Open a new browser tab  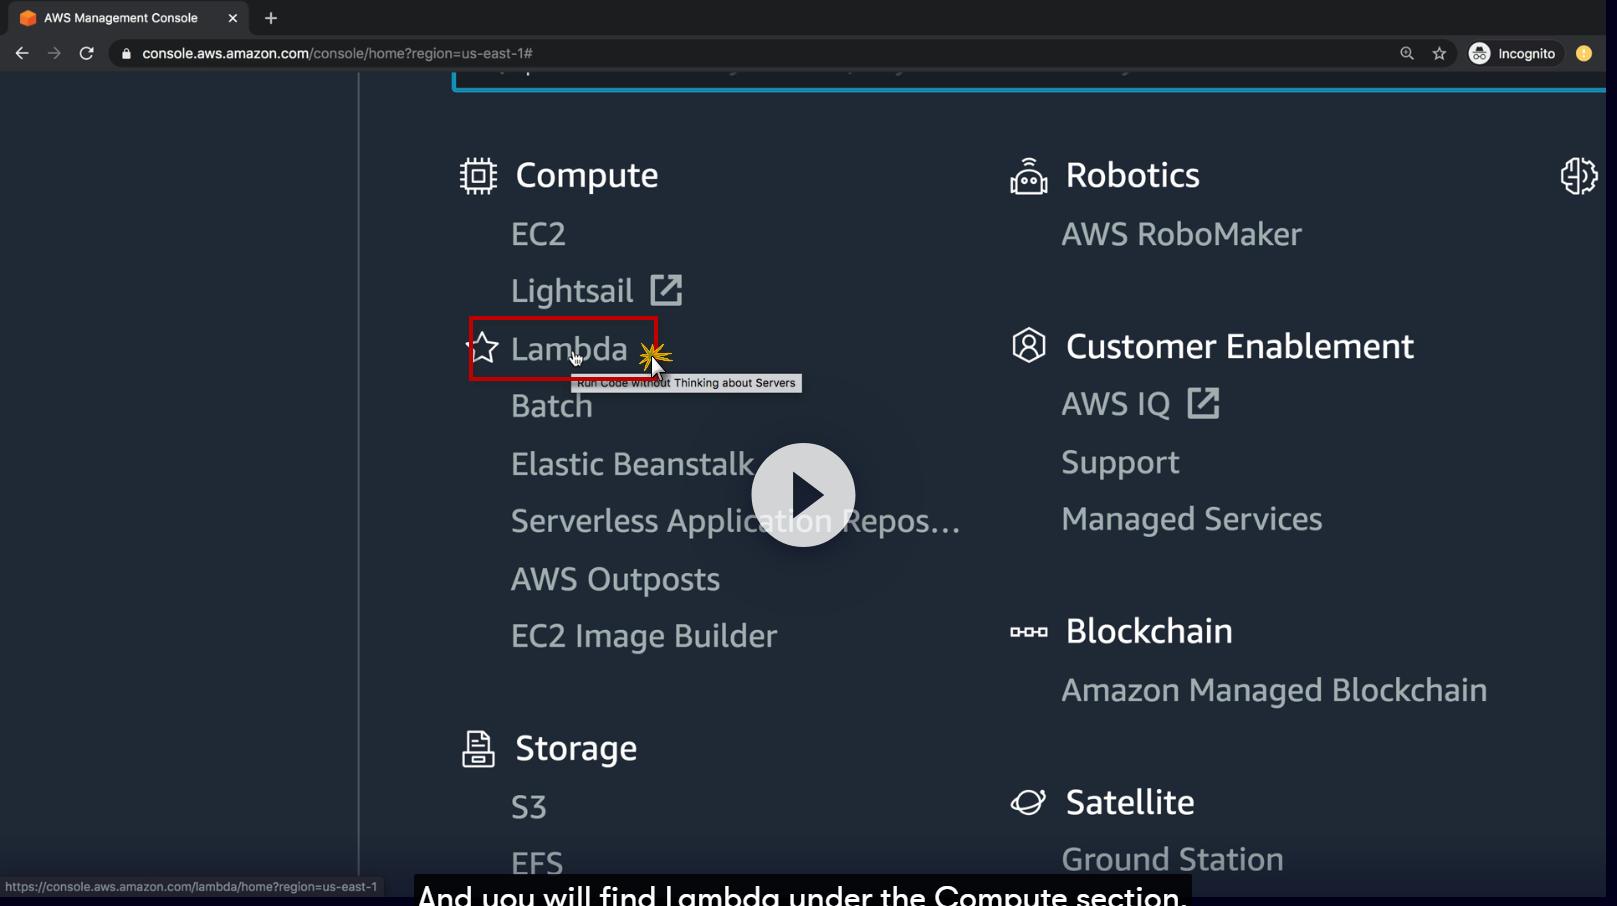point(271,18)
